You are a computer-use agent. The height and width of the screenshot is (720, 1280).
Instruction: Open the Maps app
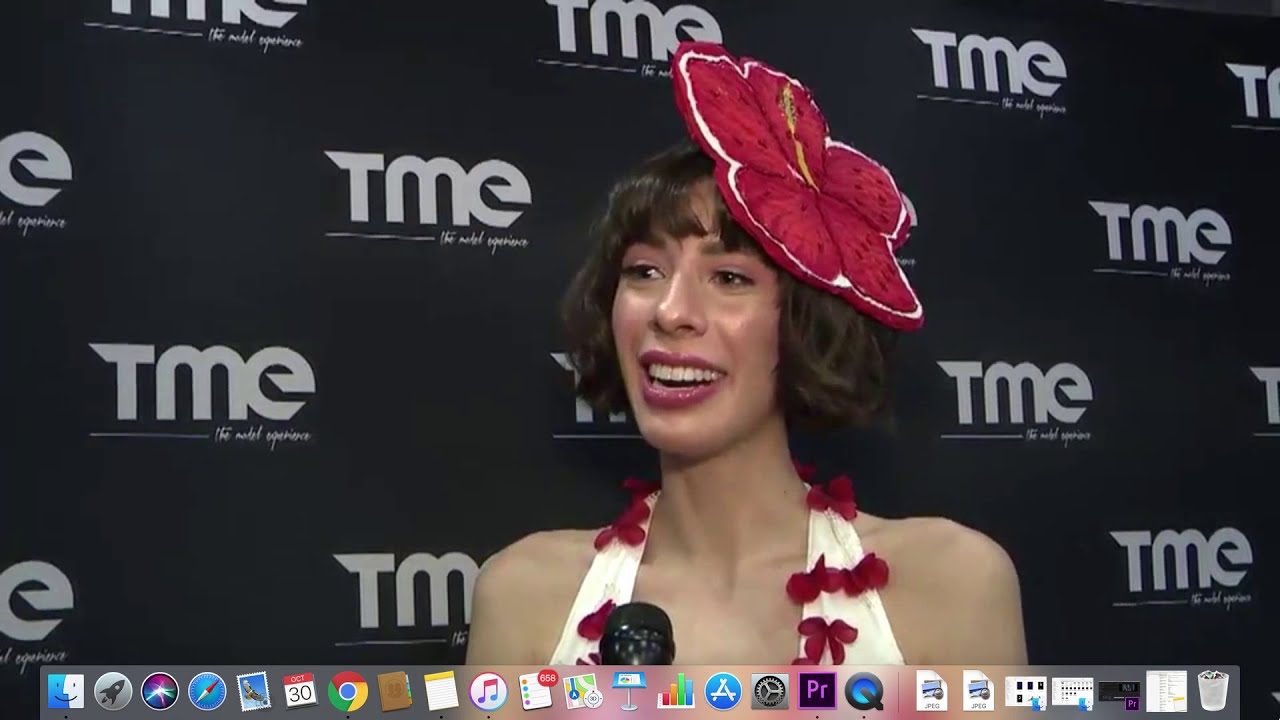pos(582,691)
